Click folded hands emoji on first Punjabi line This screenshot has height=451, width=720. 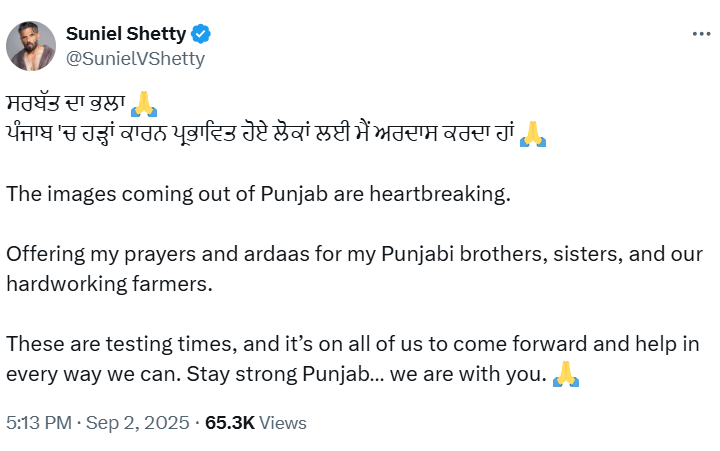146,104
